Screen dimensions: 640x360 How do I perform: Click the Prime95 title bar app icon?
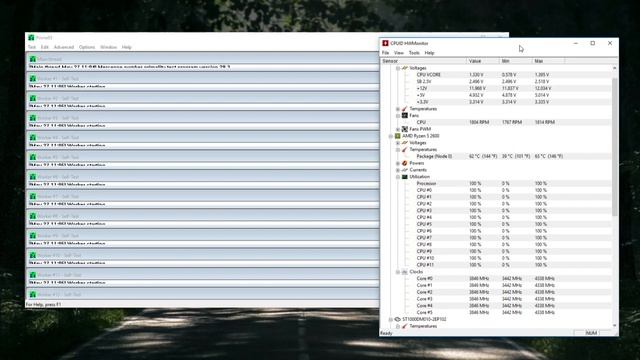31,38
